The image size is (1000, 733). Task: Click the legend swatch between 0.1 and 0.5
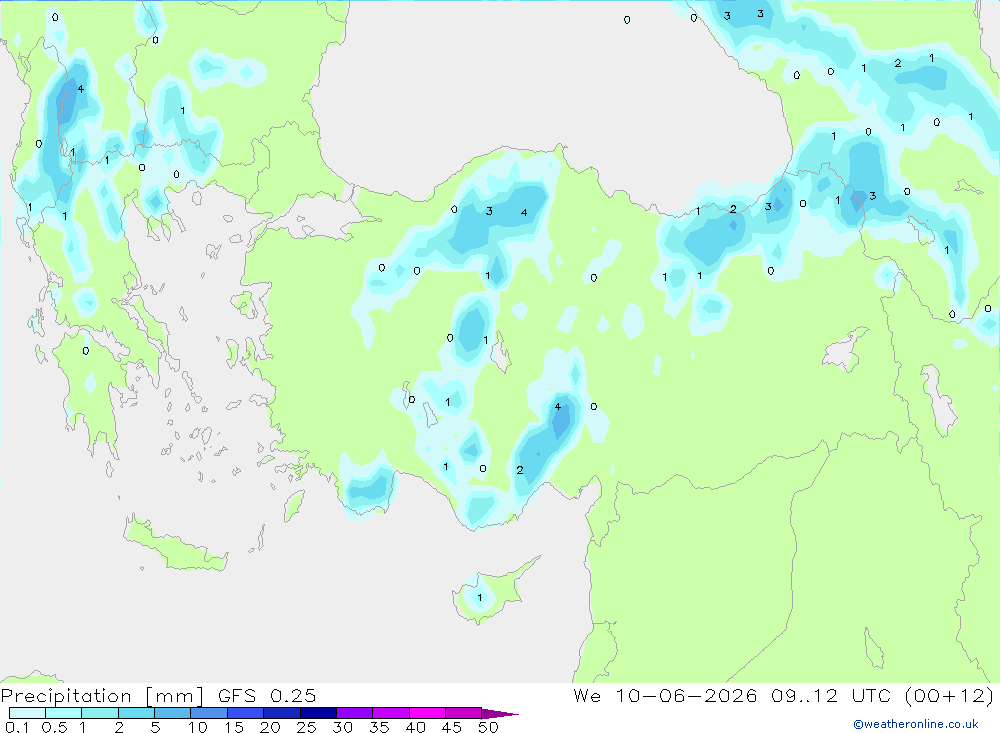27,713
